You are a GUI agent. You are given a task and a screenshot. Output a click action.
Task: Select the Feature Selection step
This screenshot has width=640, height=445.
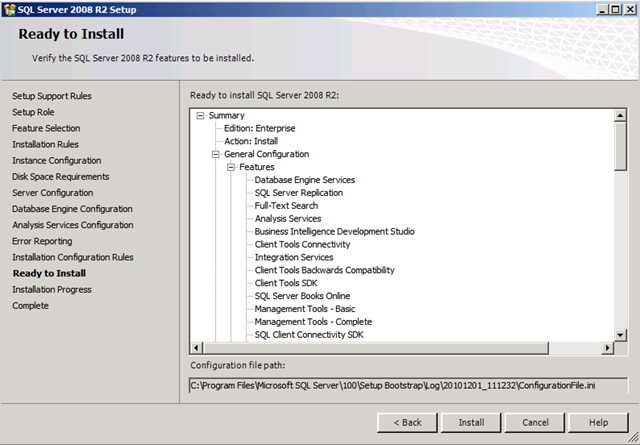coord(46,128)
